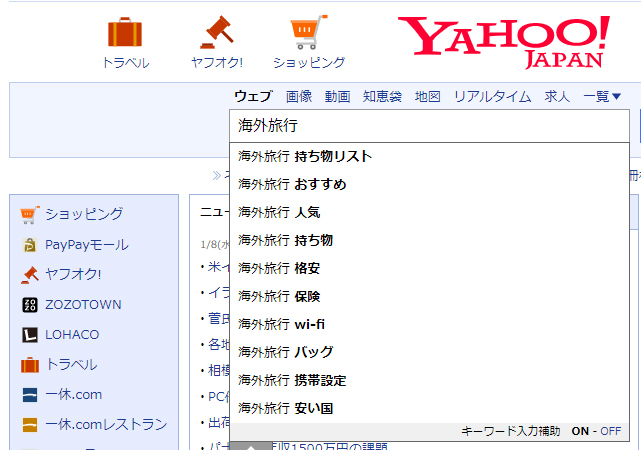Click the ZOZOTOWN logo icon
The image size is (641, 450).
pos(29,305)
